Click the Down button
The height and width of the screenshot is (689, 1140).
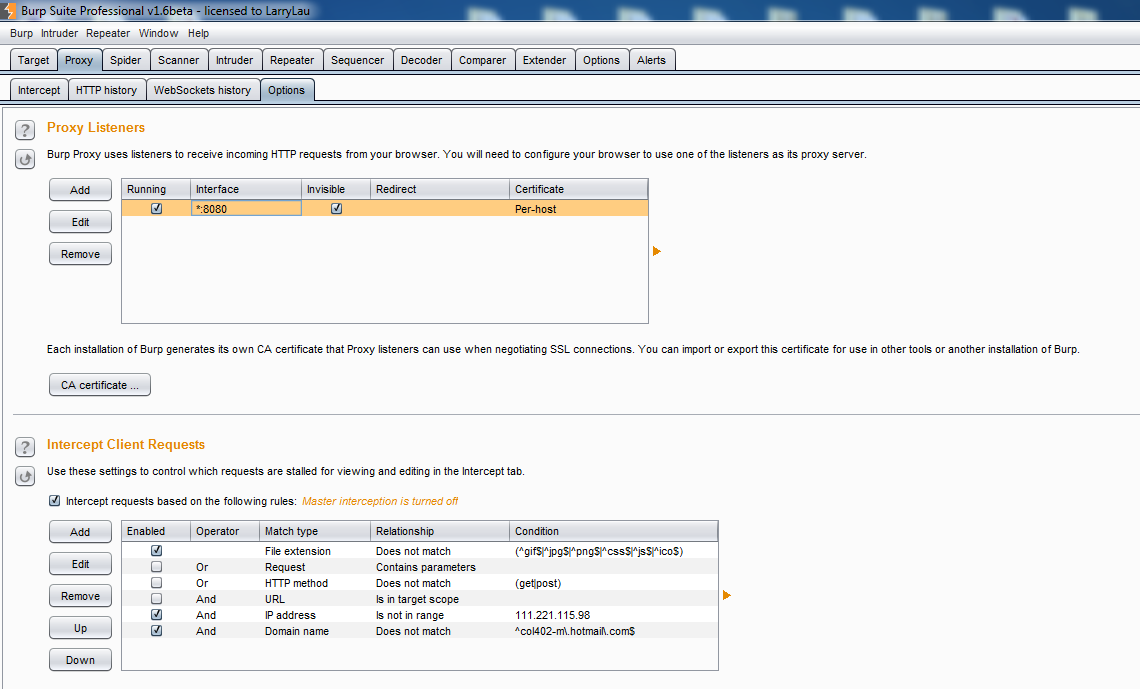[x=80, y=659]
